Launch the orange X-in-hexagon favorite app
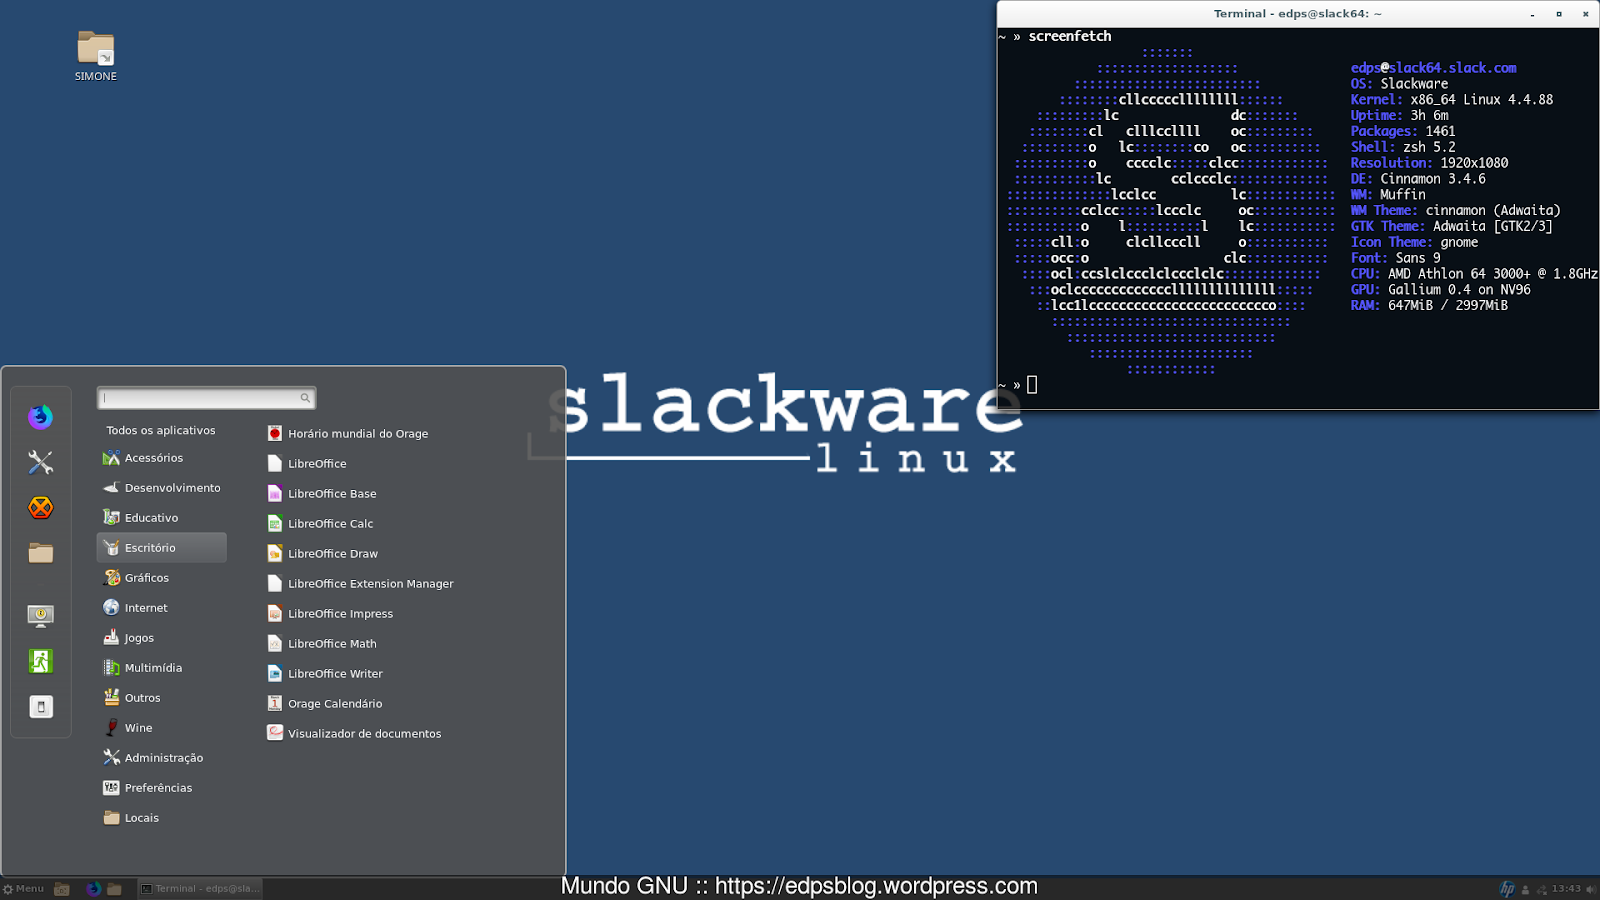The height and width of the screenshot is (900, 1600). point(40,508)
